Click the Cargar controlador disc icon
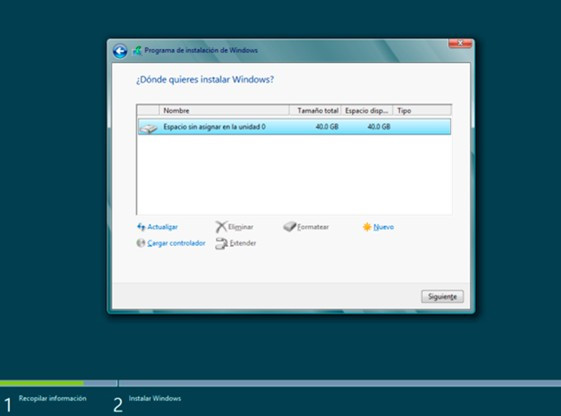561x416 pixels. 141,243
